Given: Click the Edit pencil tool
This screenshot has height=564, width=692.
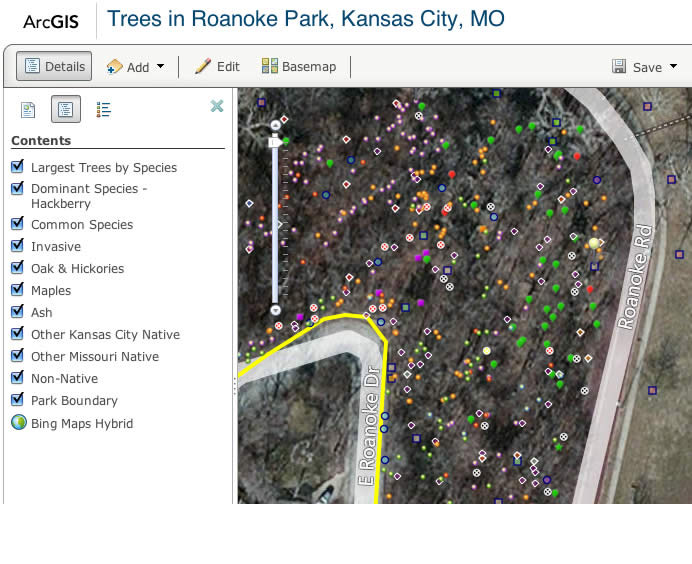Looking at the screenshot, I should coord(217,67).
